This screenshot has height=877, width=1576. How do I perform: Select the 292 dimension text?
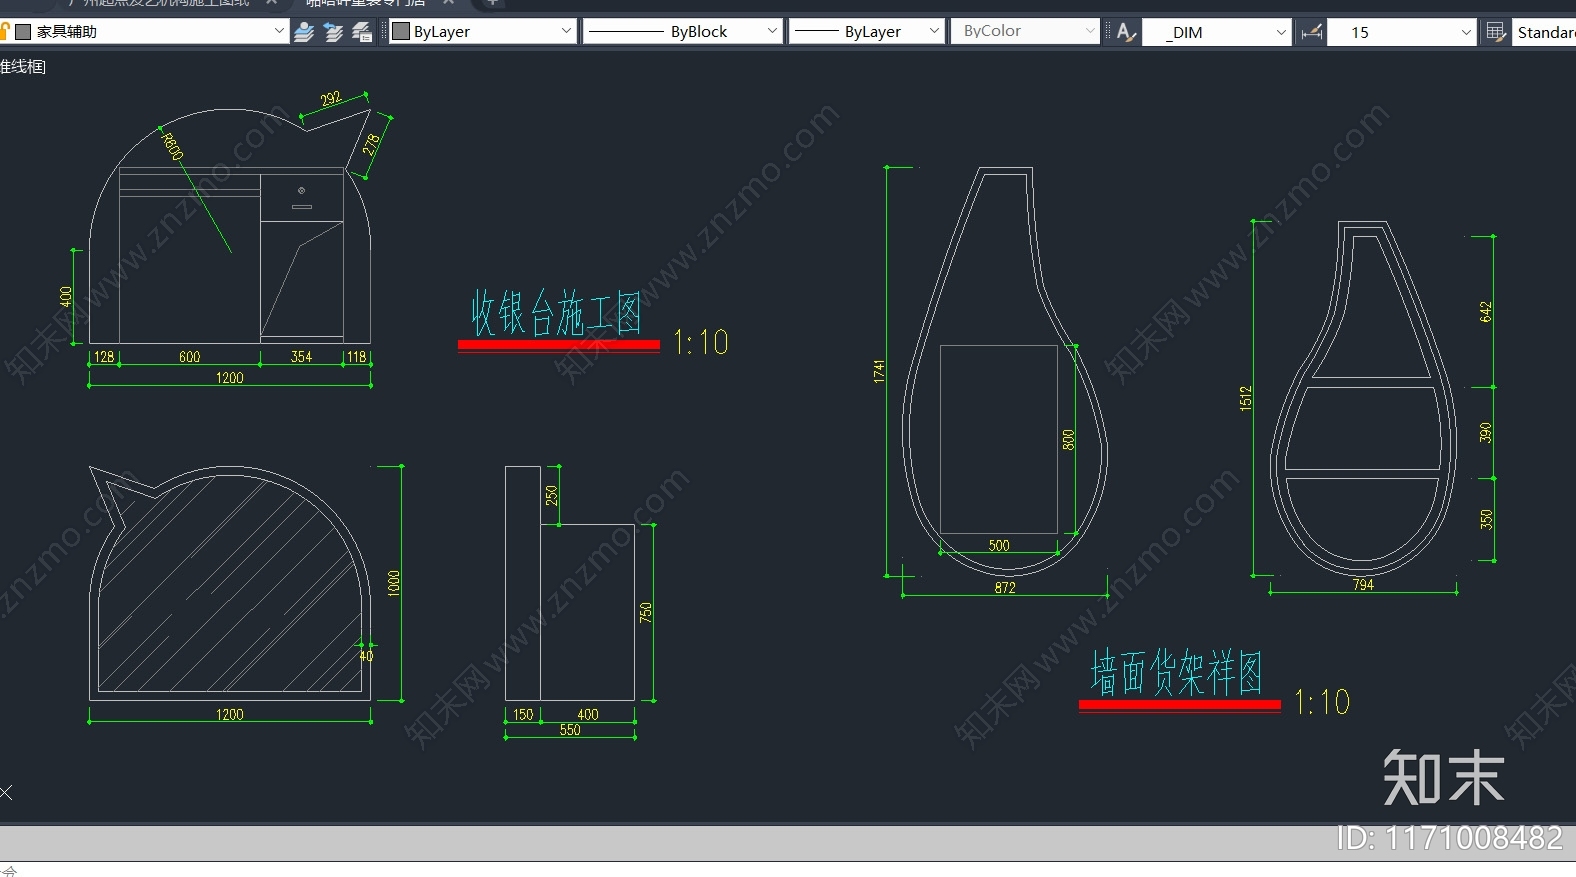[x=331, y=98]
